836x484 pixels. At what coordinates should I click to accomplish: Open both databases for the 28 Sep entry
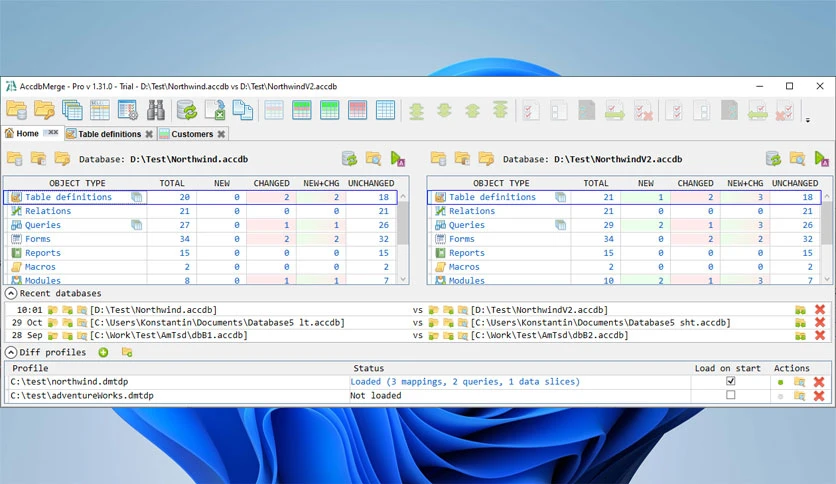click(x=800, y=336)
